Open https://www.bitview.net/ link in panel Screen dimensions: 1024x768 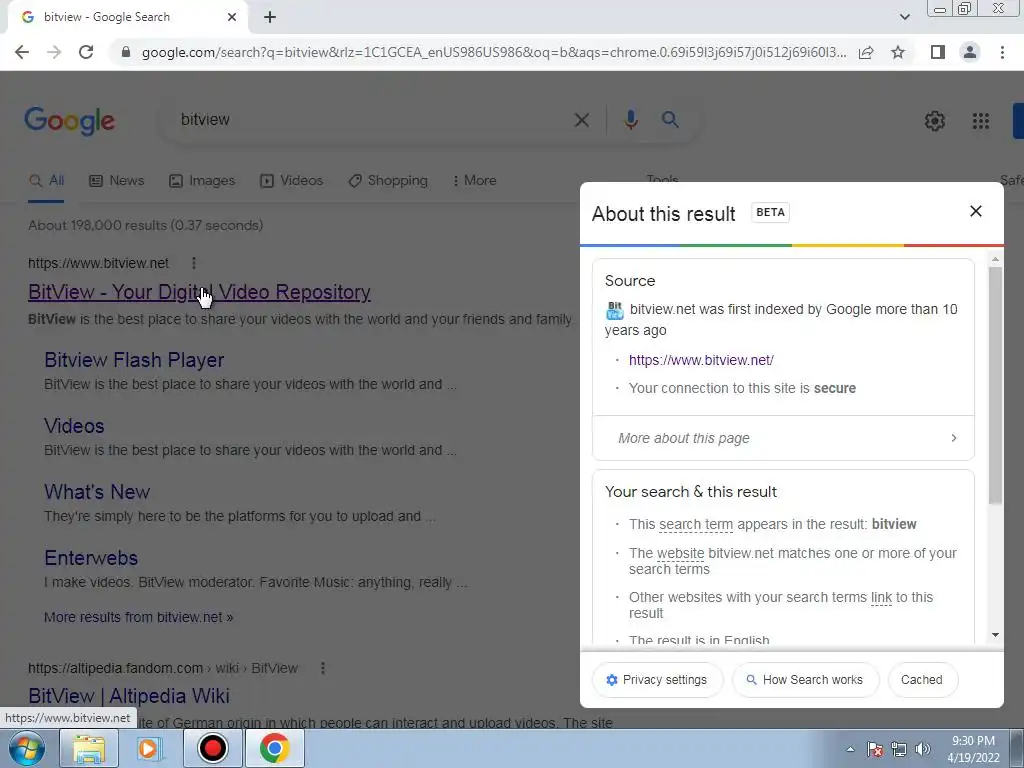pyautogui.click(x=701, y=360)
